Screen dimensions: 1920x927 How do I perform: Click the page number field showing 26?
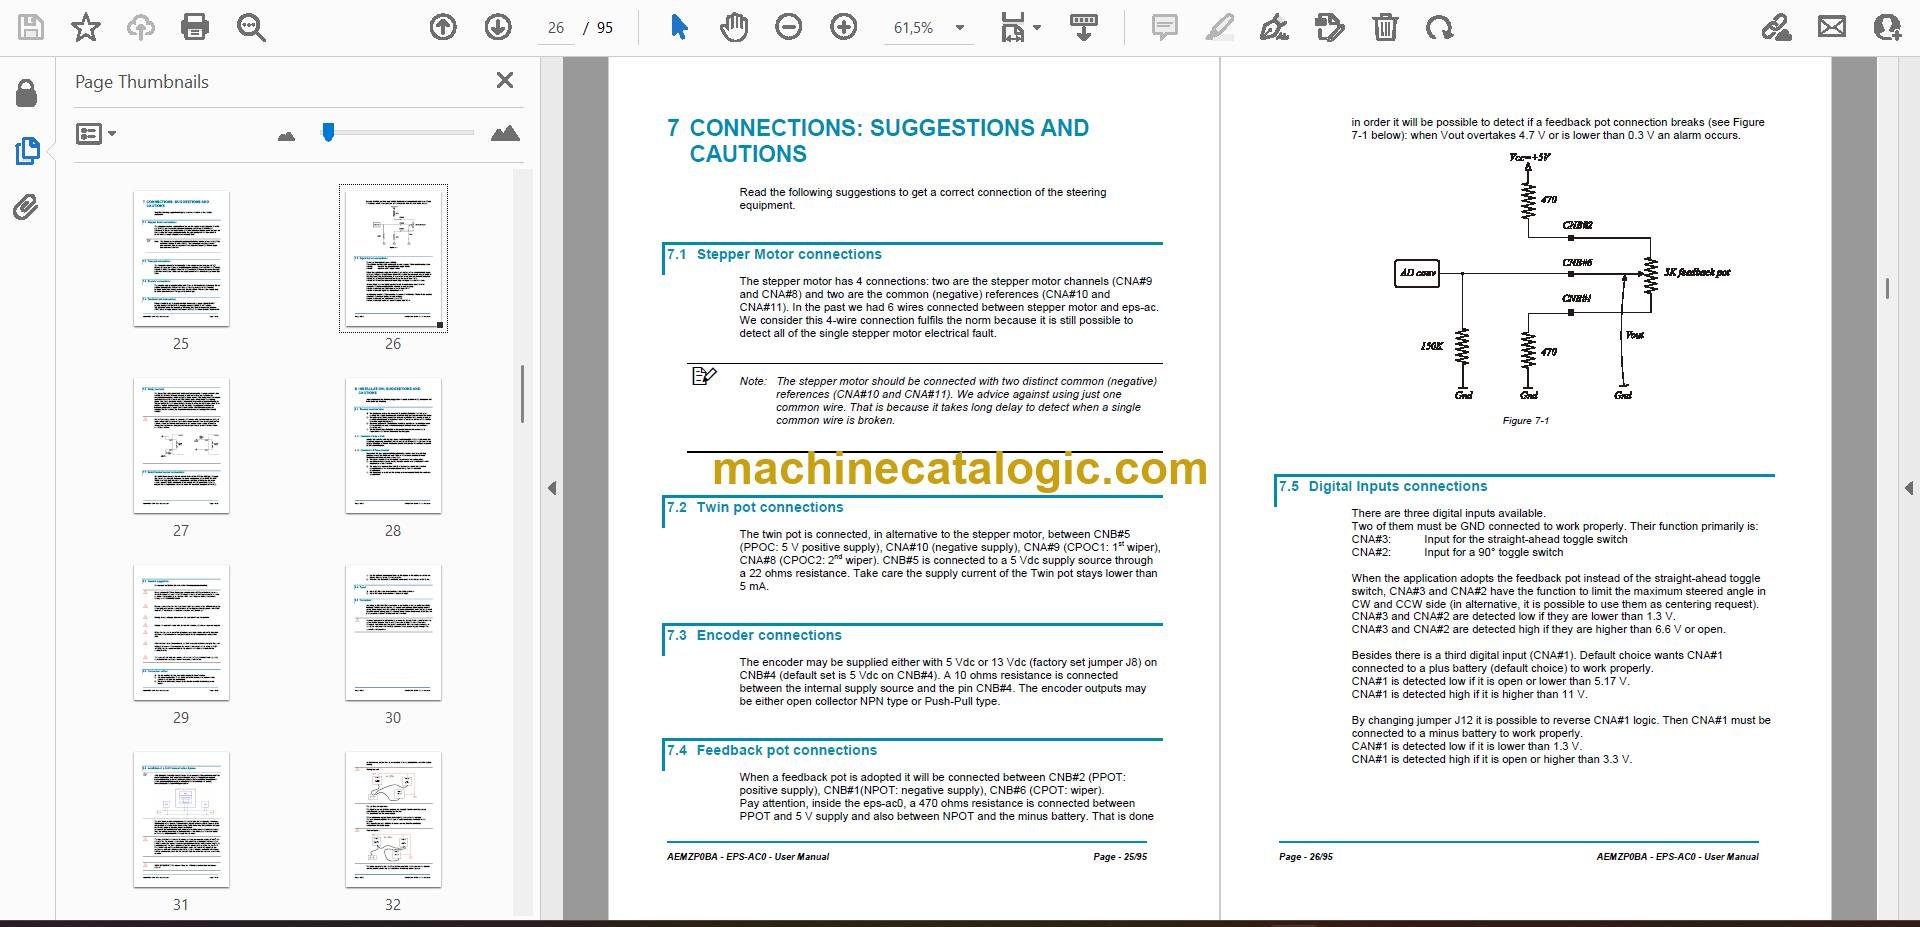(x=556, y=28)
